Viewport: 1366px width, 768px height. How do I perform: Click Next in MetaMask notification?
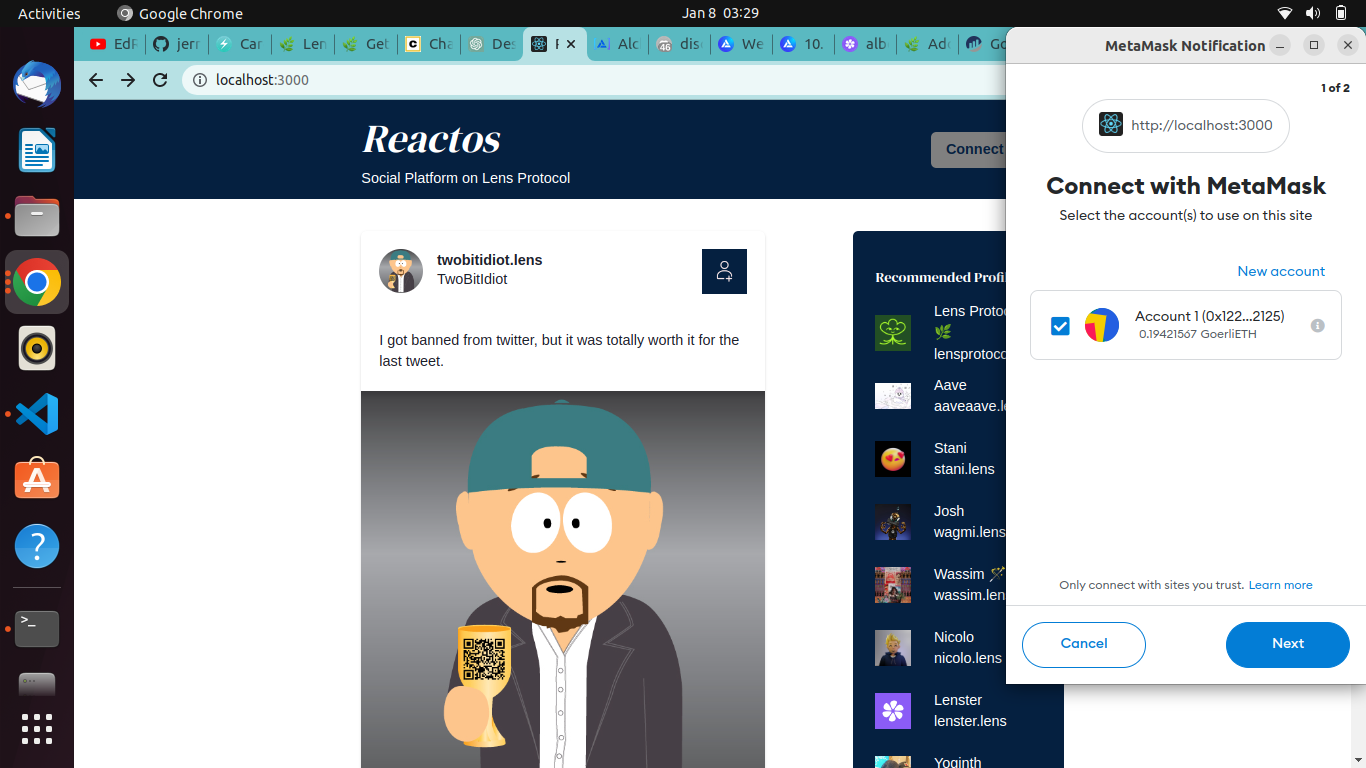click(x=1288, y=644)
